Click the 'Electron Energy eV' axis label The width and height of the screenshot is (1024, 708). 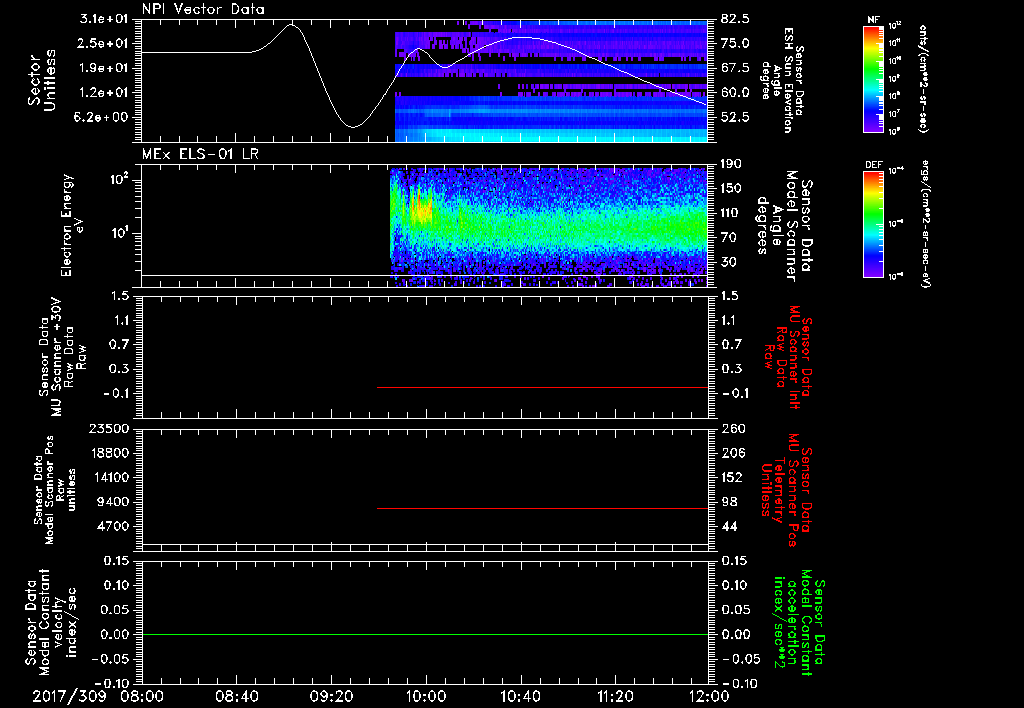tap(73, 225)
